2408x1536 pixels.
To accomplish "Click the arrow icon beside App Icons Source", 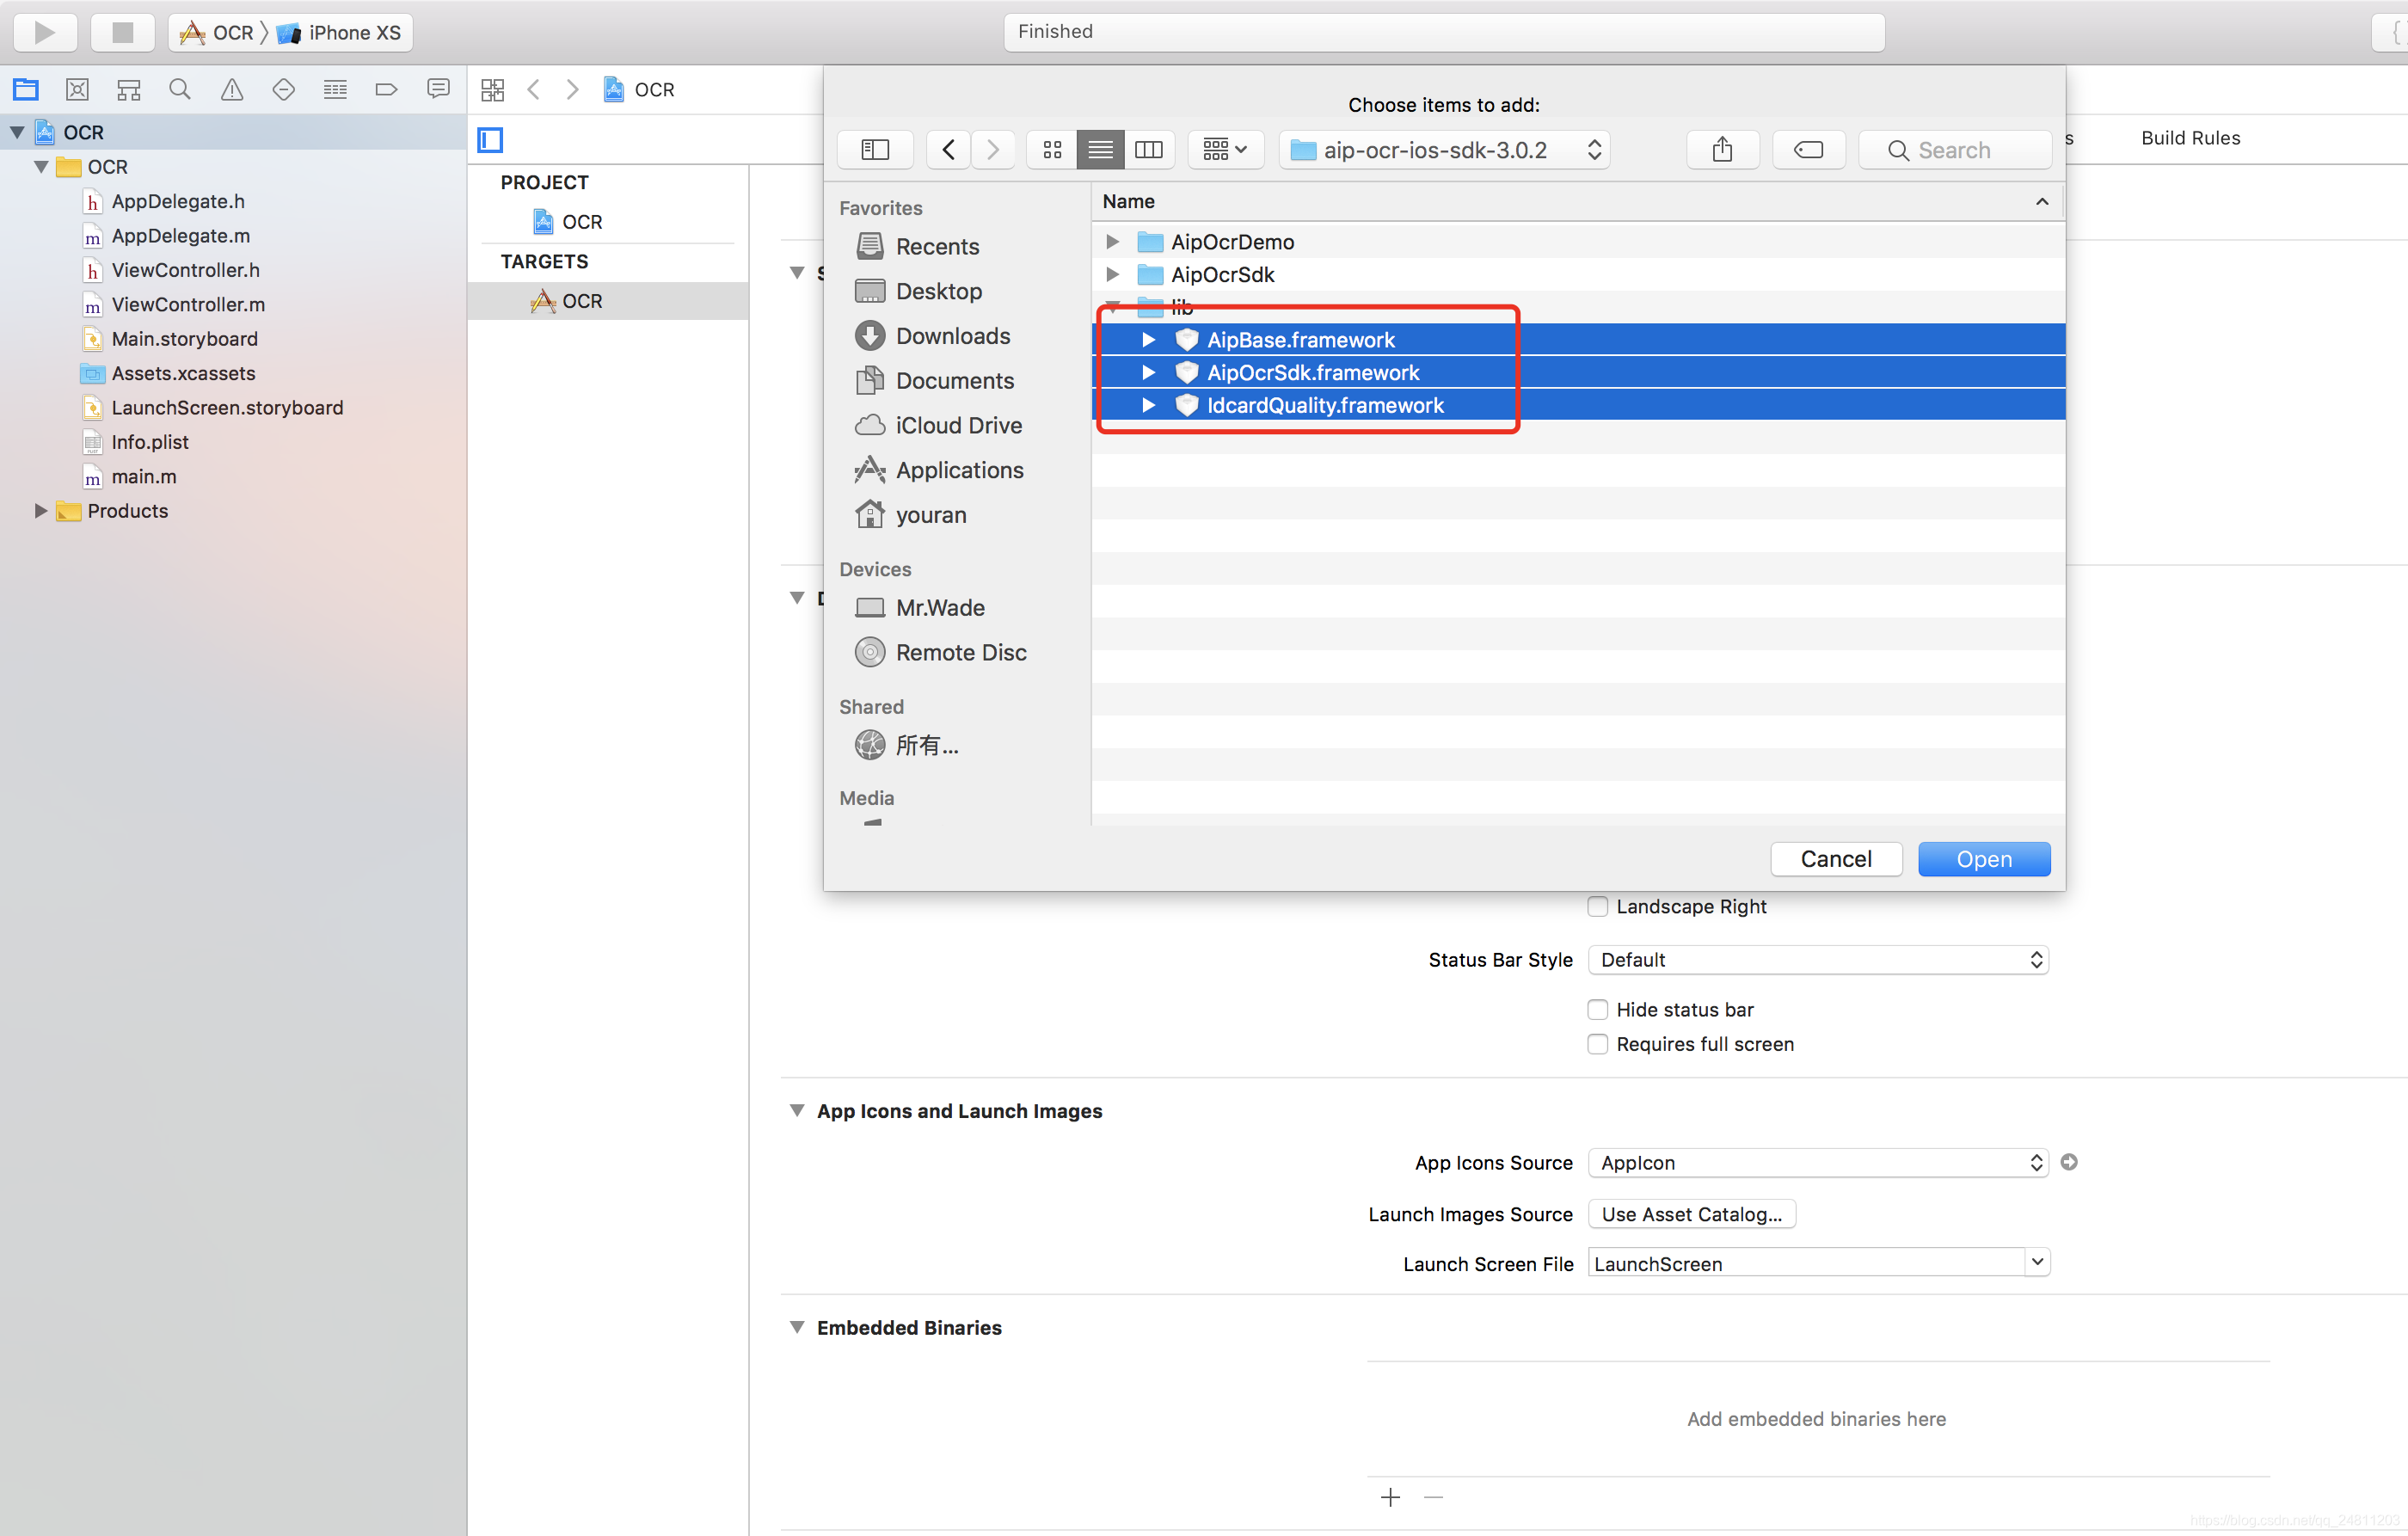I will click(2069, 1162).
